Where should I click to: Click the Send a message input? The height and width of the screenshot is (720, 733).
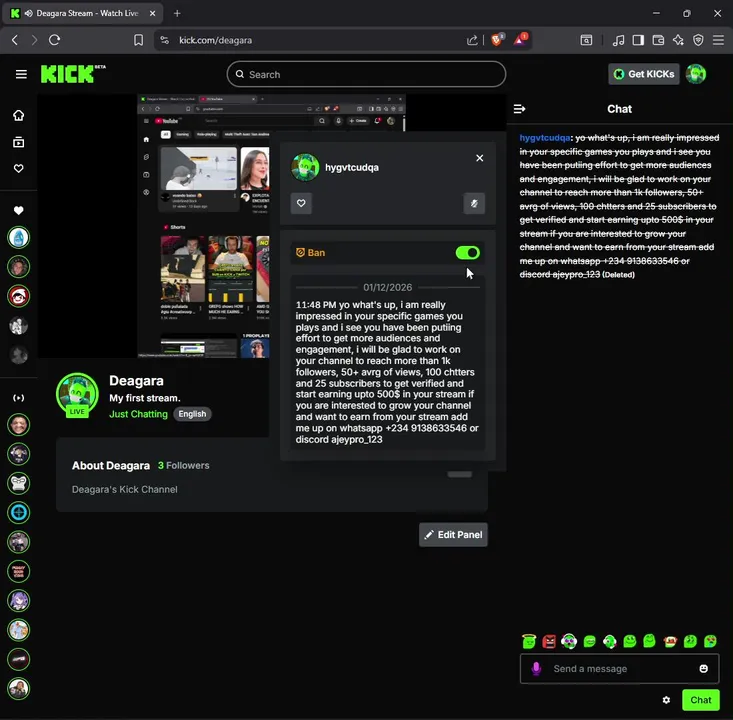(620, 669)
